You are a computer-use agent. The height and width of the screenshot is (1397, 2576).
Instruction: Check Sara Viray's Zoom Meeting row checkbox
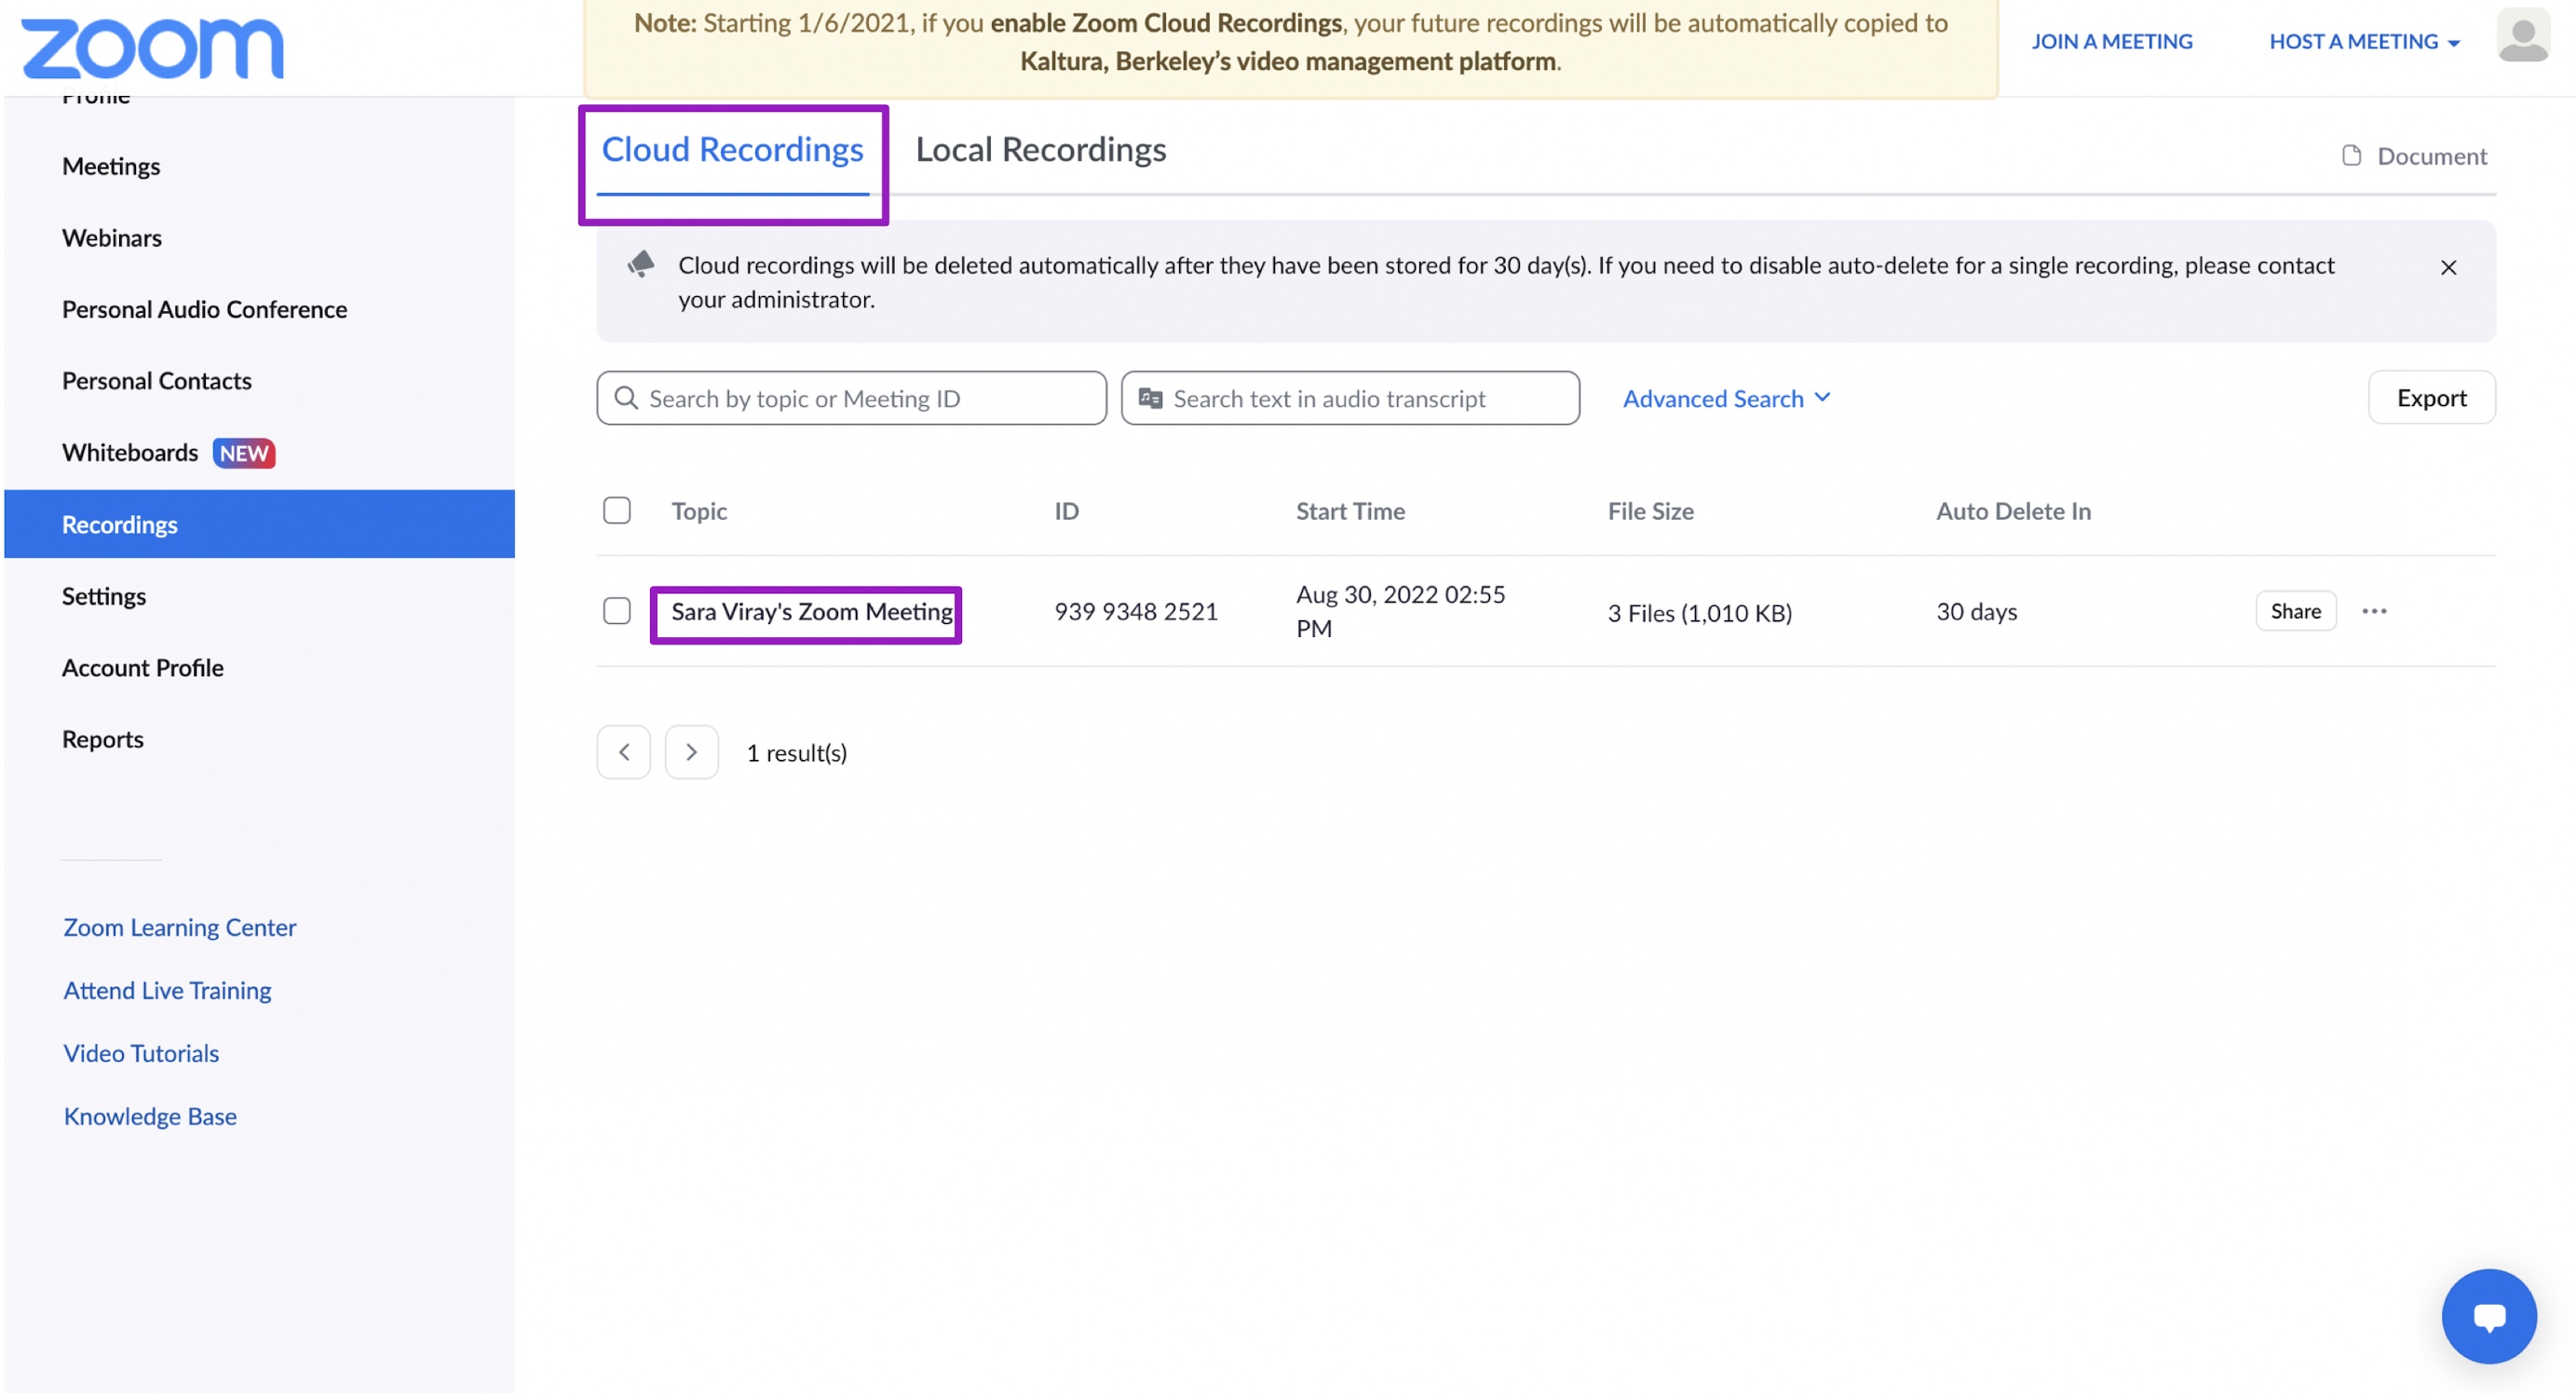617,610
